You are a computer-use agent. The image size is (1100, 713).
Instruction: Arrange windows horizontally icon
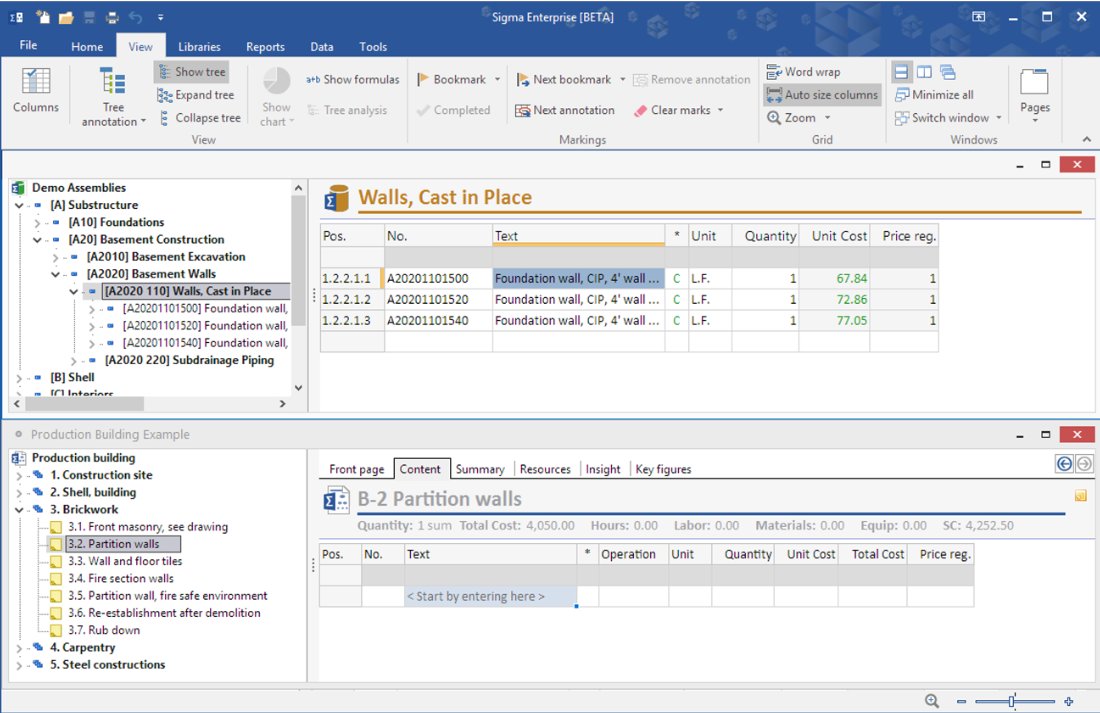[901, 72]
